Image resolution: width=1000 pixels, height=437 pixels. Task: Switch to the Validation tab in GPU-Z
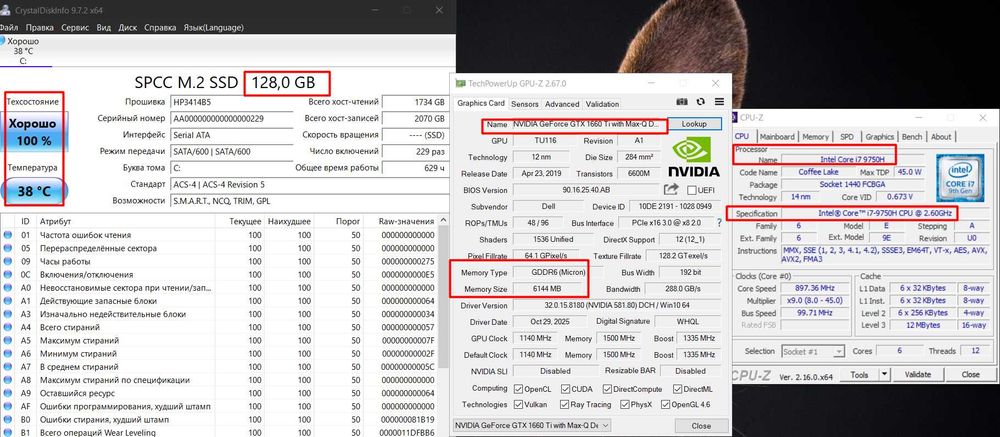click(x=602, y=103)
